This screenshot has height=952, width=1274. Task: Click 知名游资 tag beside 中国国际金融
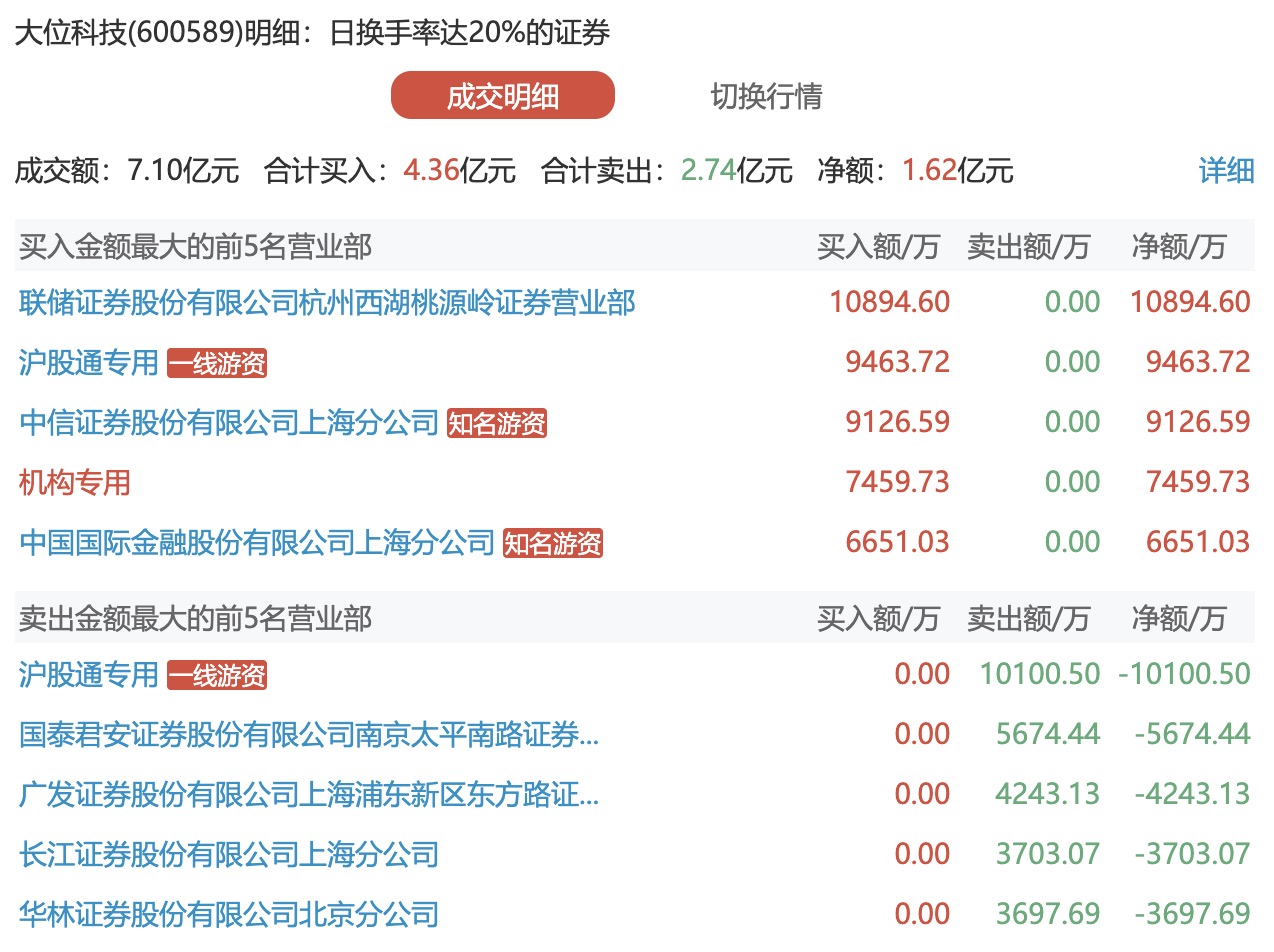[553, 543]
